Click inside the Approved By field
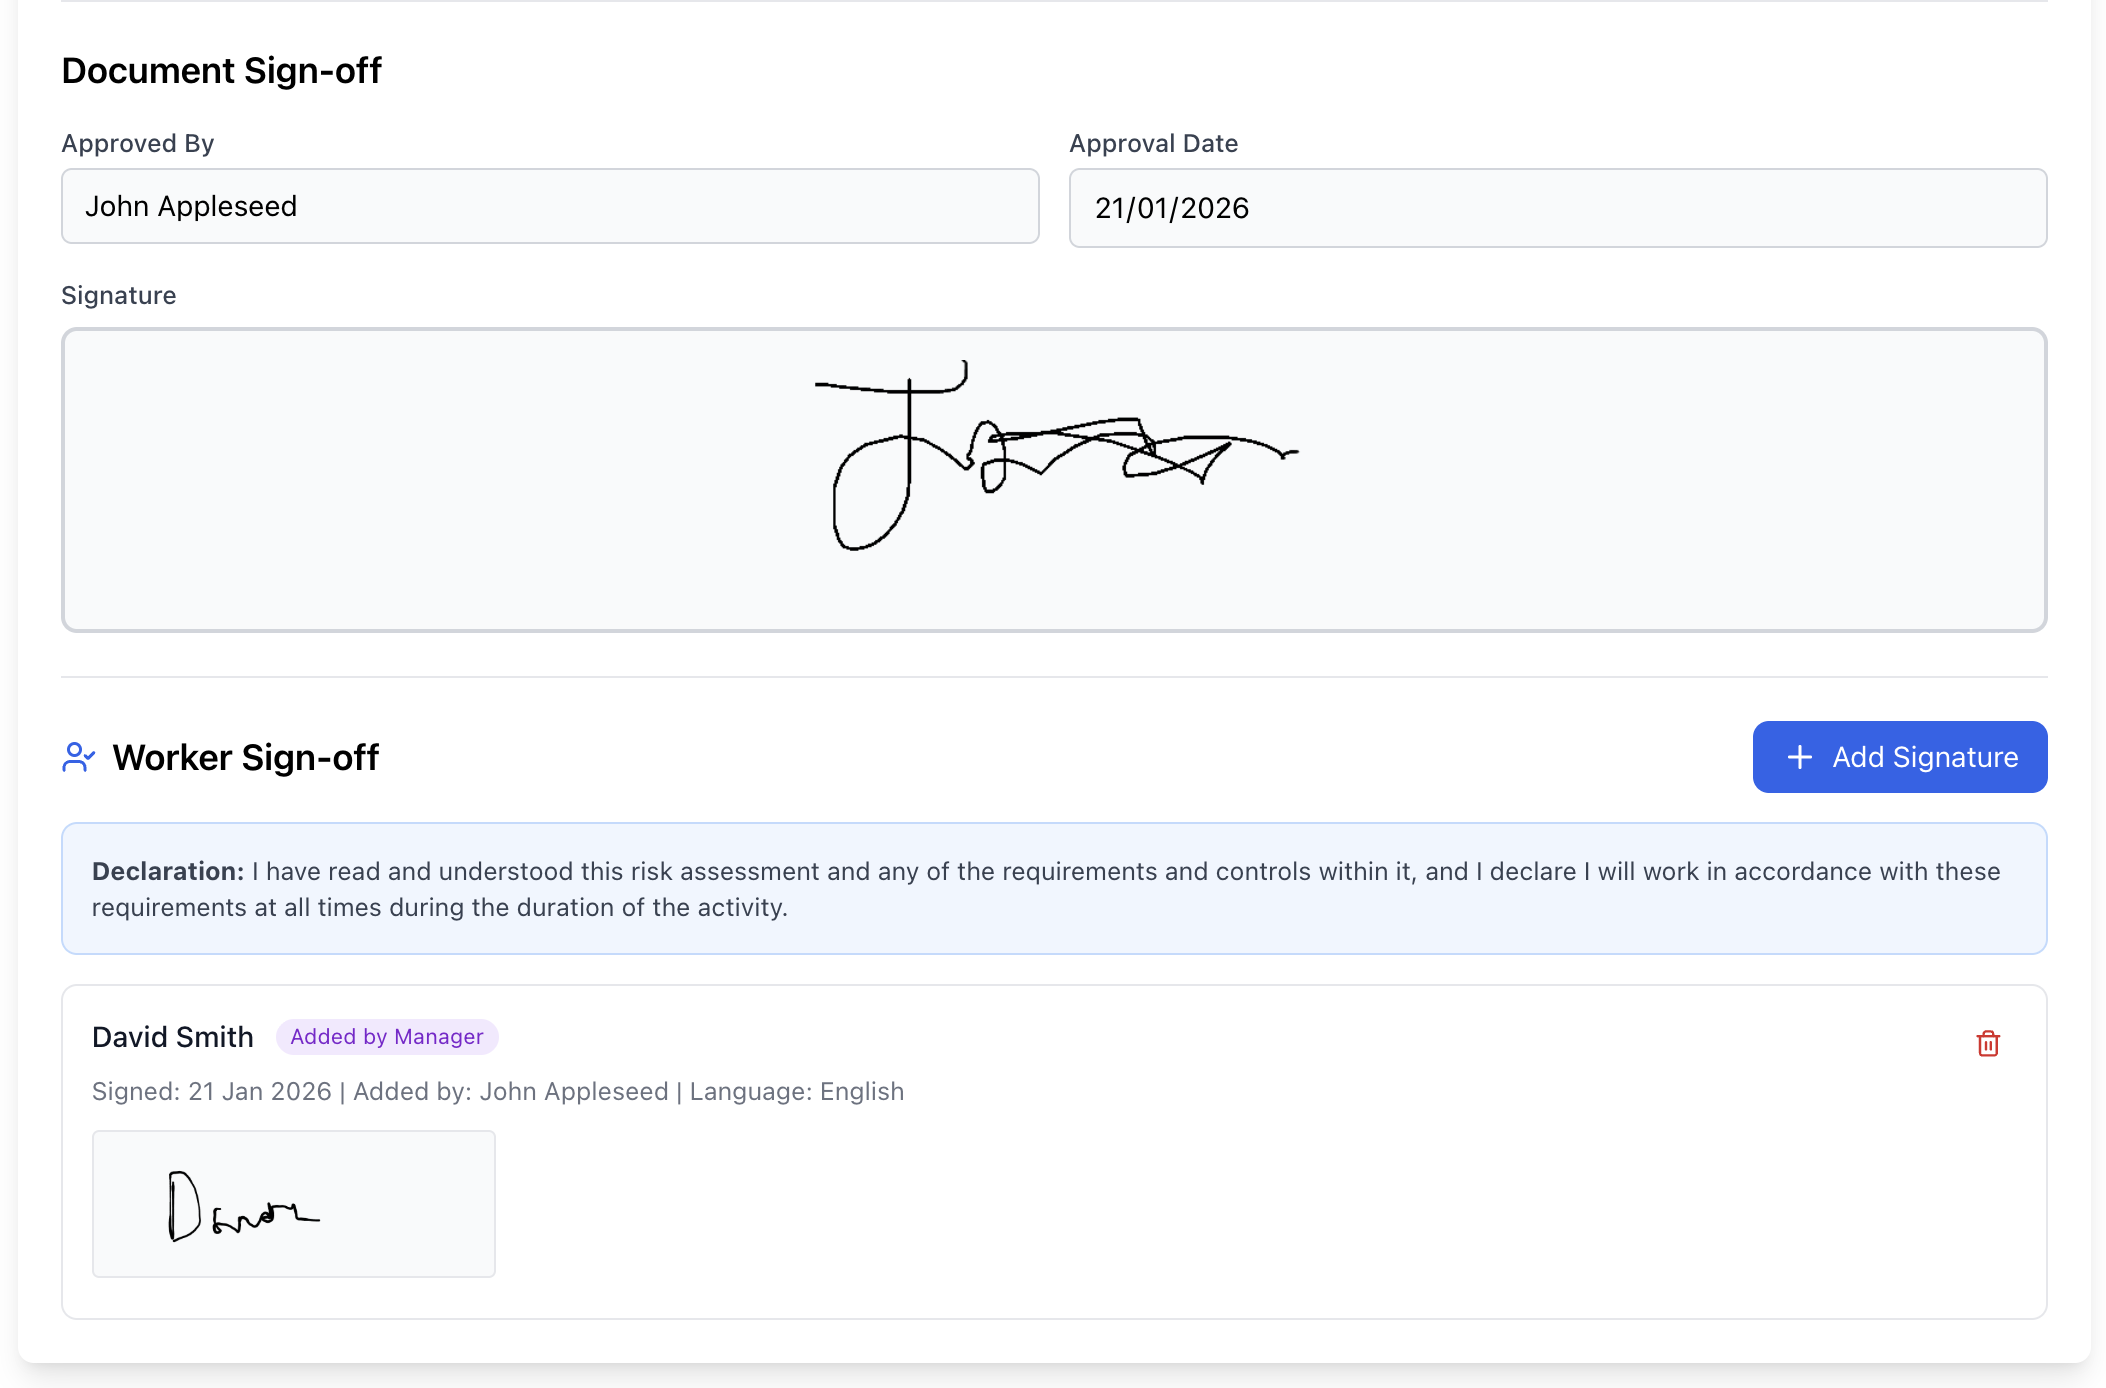 pyautogui.click(x=550, y=206)
